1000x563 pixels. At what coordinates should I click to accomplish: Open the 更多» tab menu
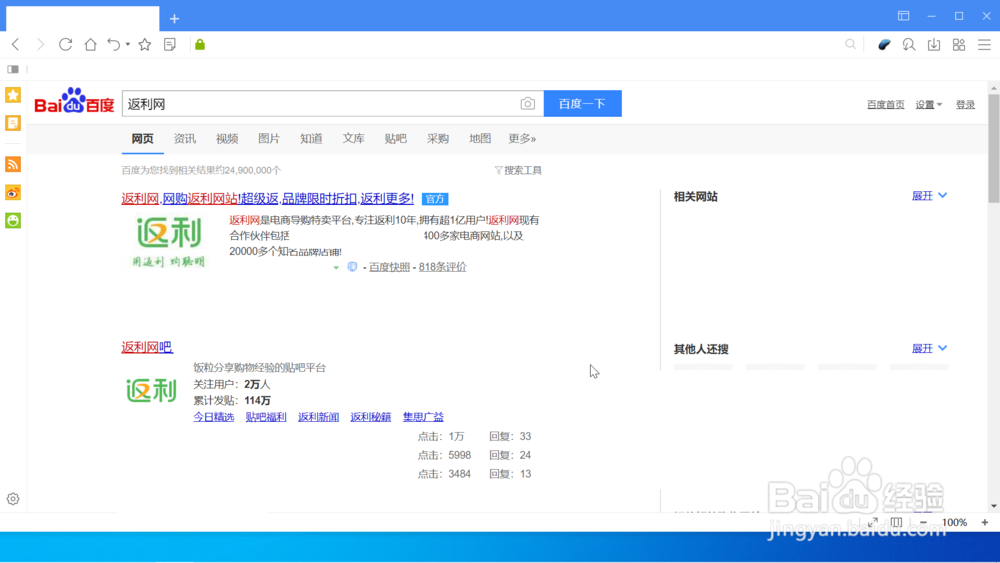pyautogui.click(x=522, y=138)
